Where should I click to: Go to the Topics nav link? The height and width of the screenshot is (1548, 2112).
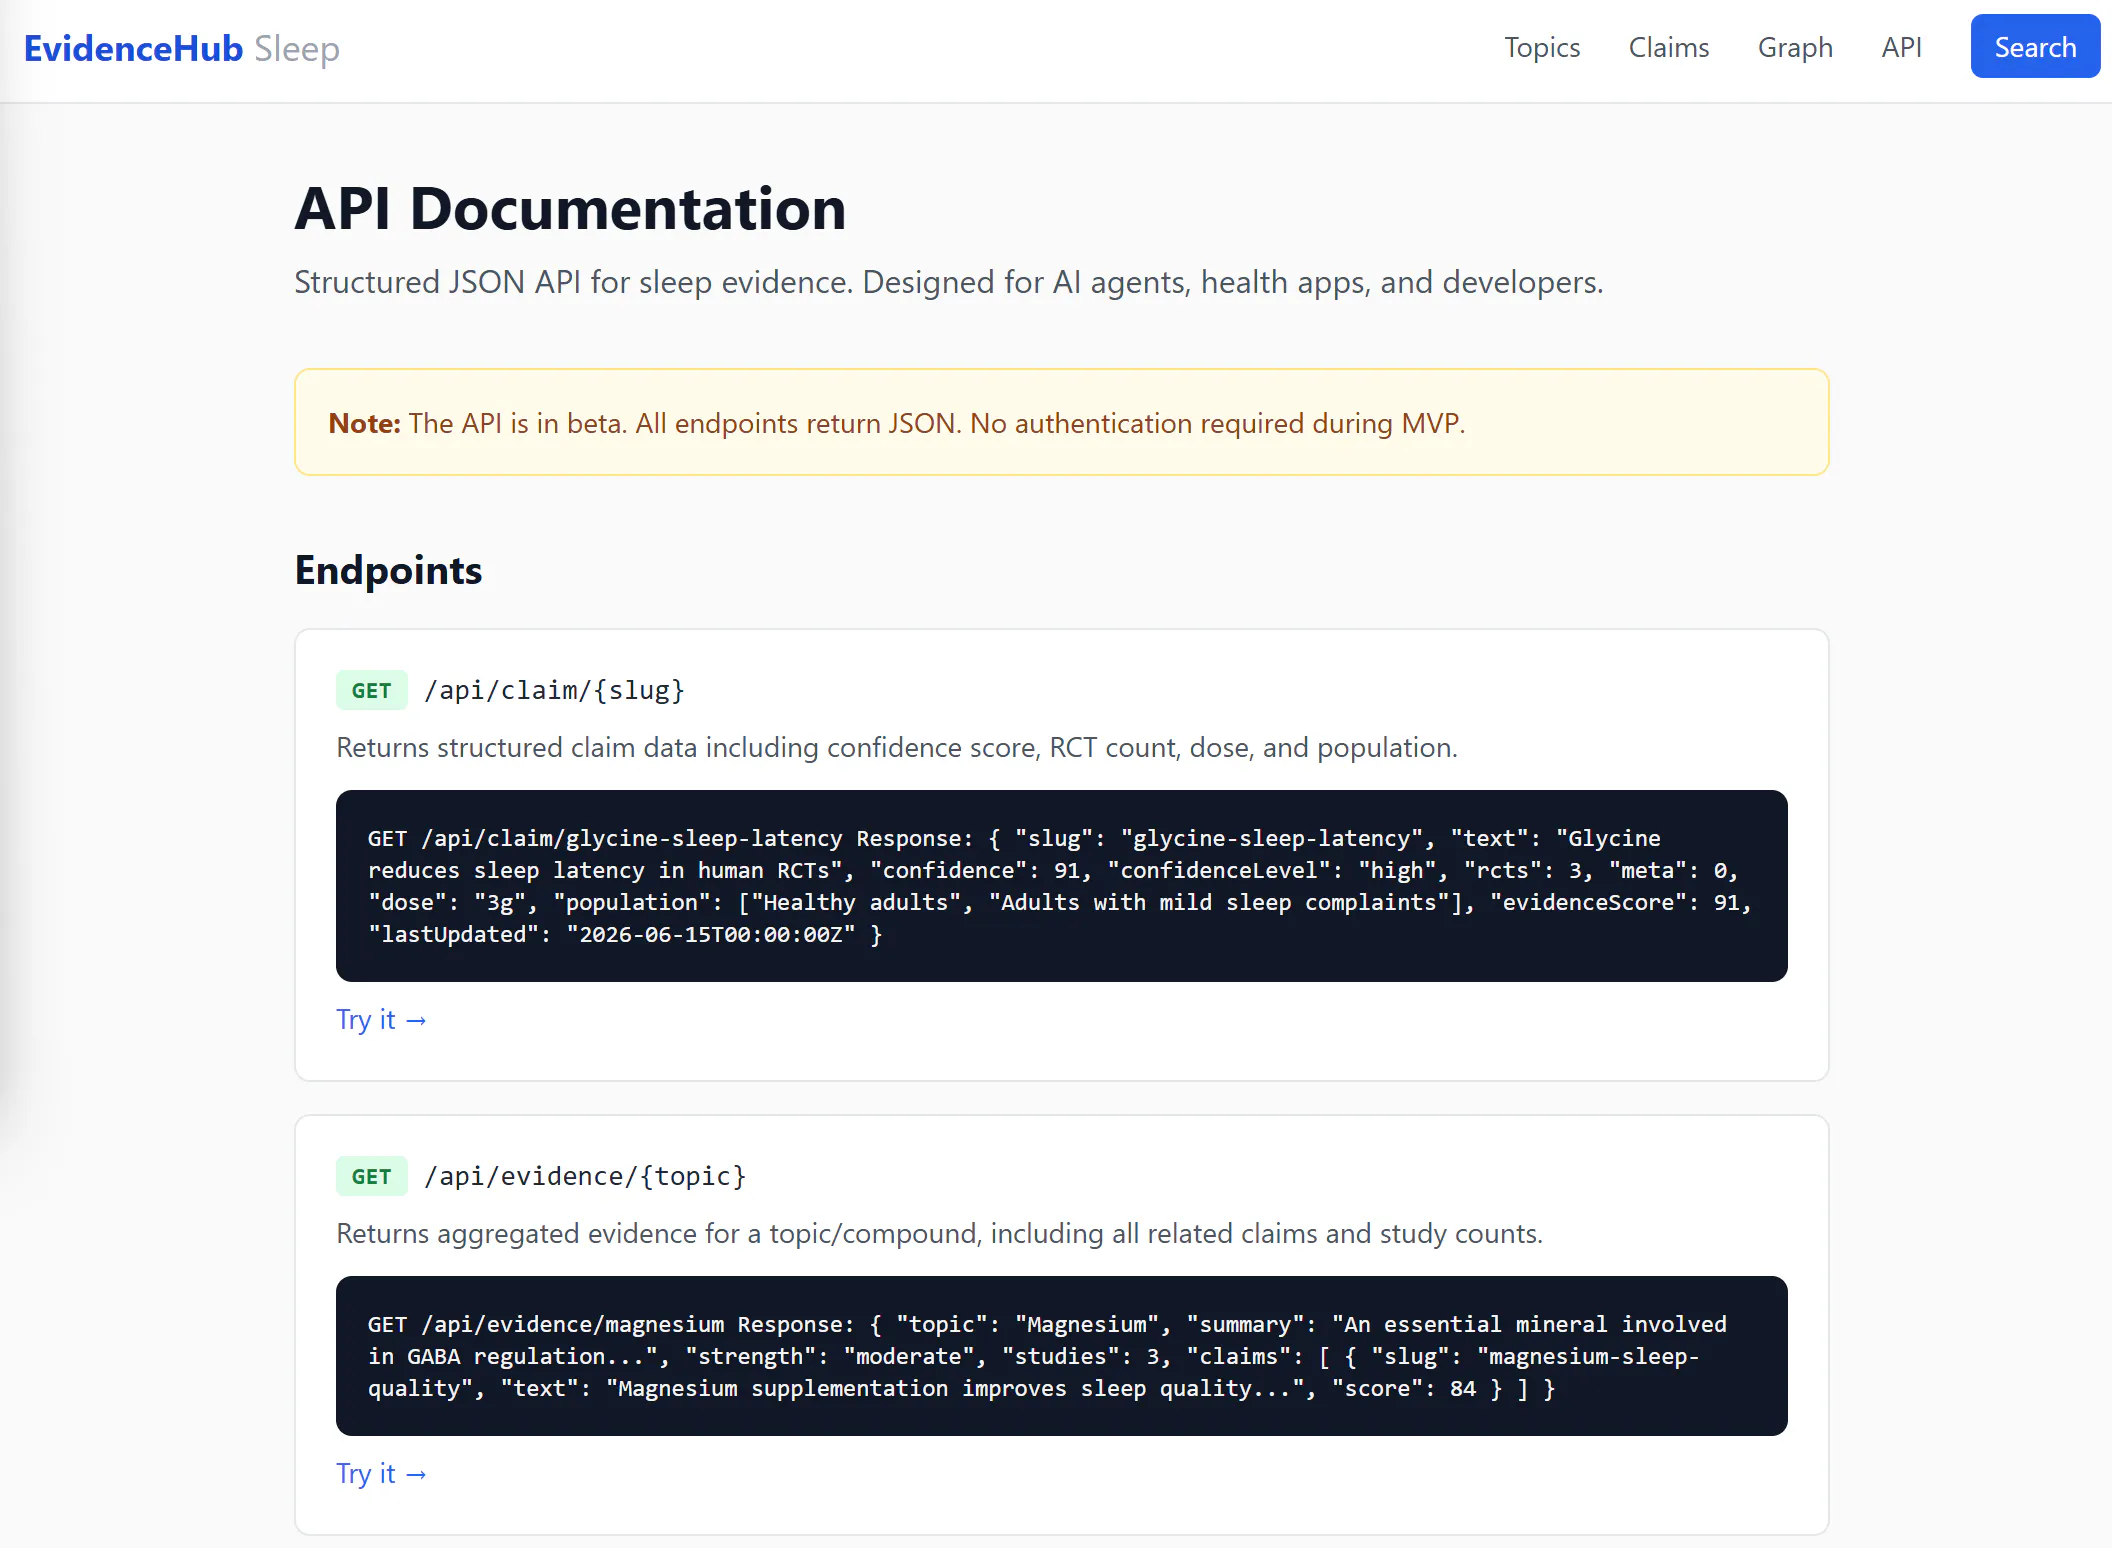point(1542,47)
